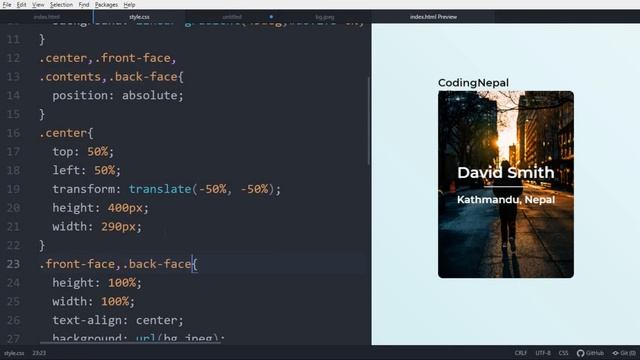Open the Find menu
The width and height of the screenshot is (640, 360).
[84, 5]
